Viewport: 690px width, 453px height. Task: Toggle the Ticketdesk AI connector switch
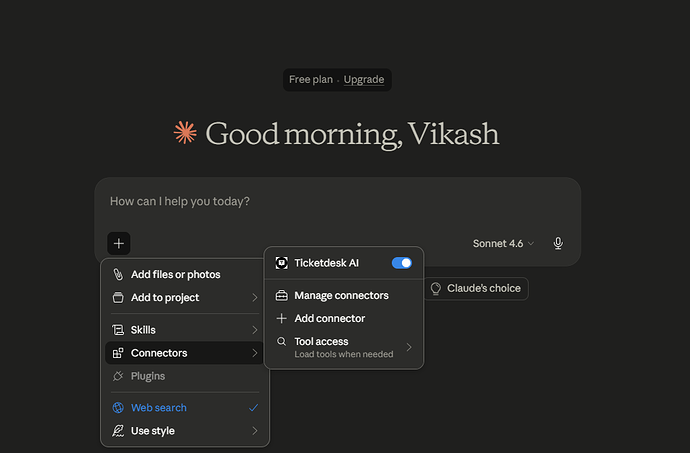[x=402, y=263]
